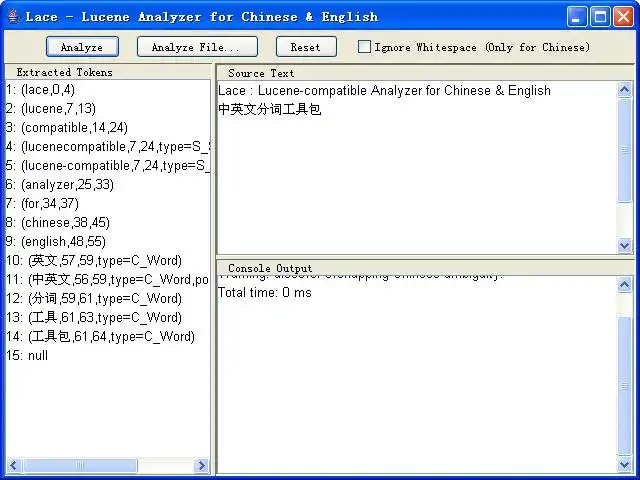Click the Console Output vertical scrollbar thumb
The height and width of the screenshot is (480, 640).
[x=624, y=386]
